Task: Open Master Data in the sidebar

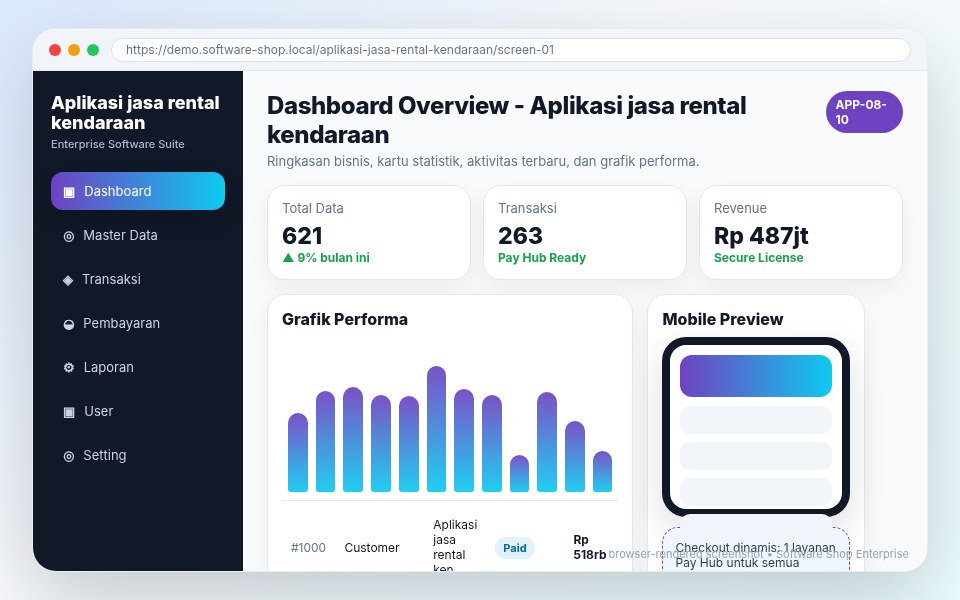Action: coord(138,235)
